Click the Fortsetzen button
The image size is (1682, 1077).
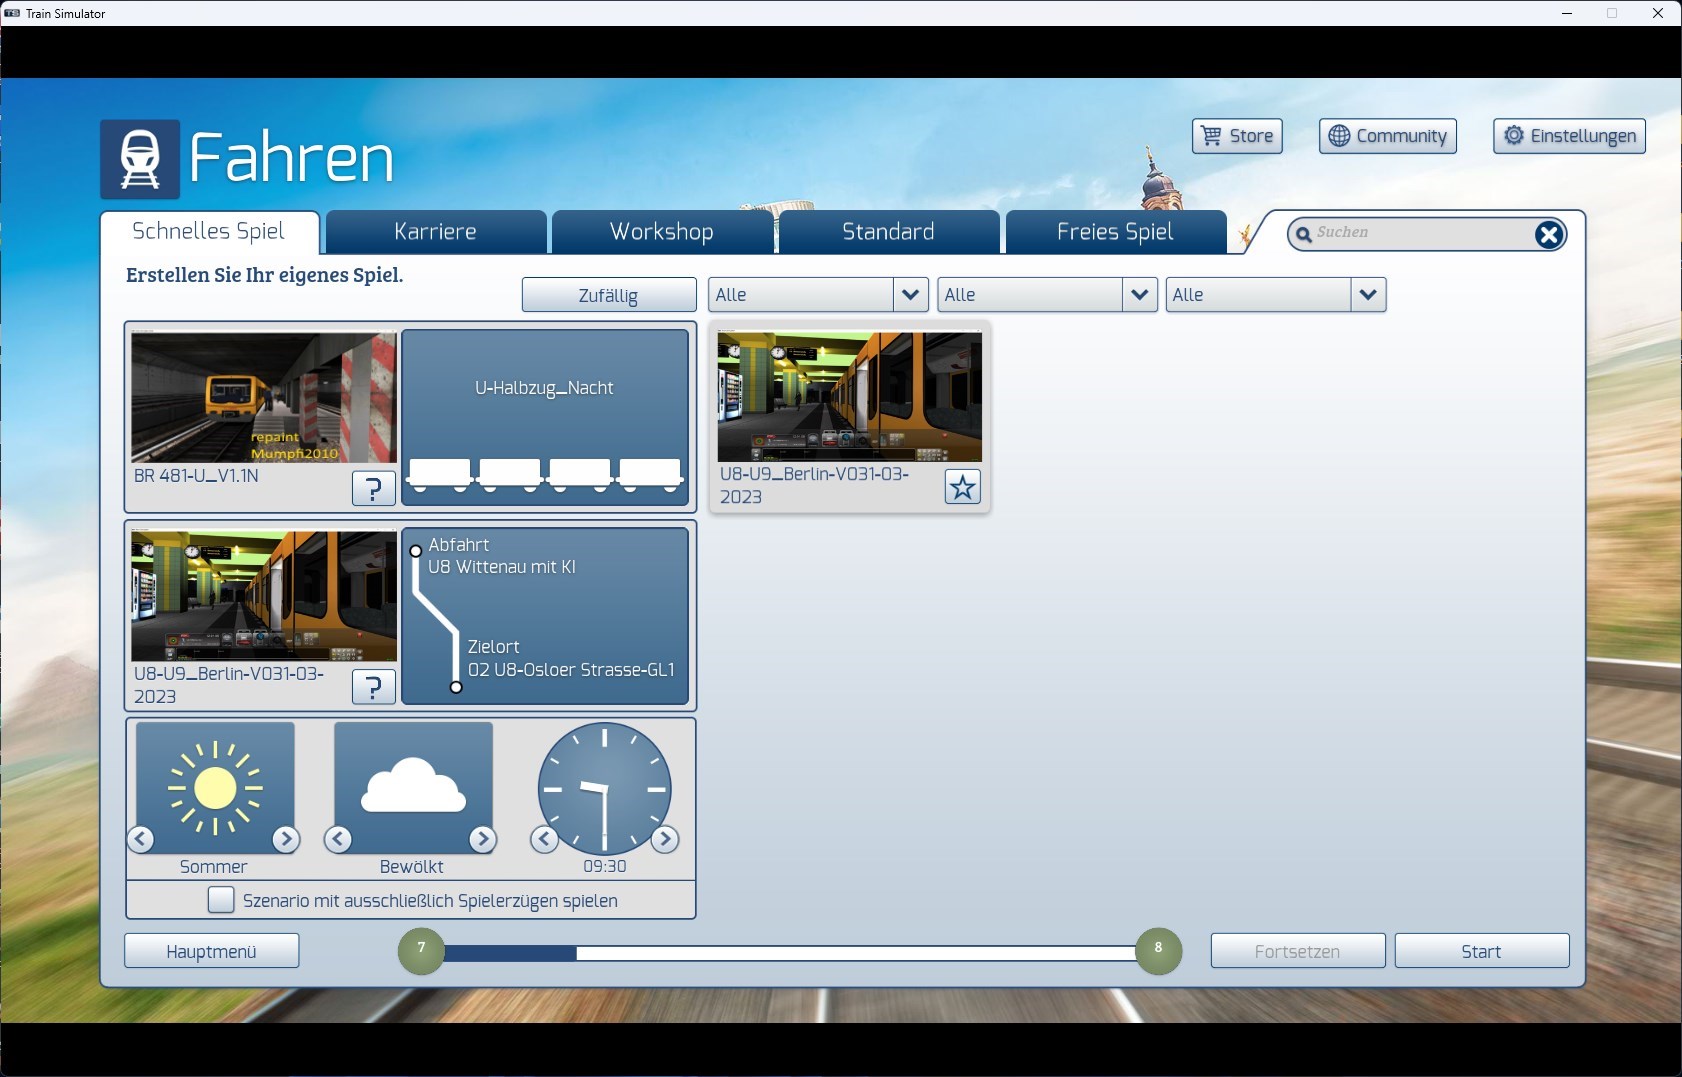pyautogui.click(x=1298, y=951)
